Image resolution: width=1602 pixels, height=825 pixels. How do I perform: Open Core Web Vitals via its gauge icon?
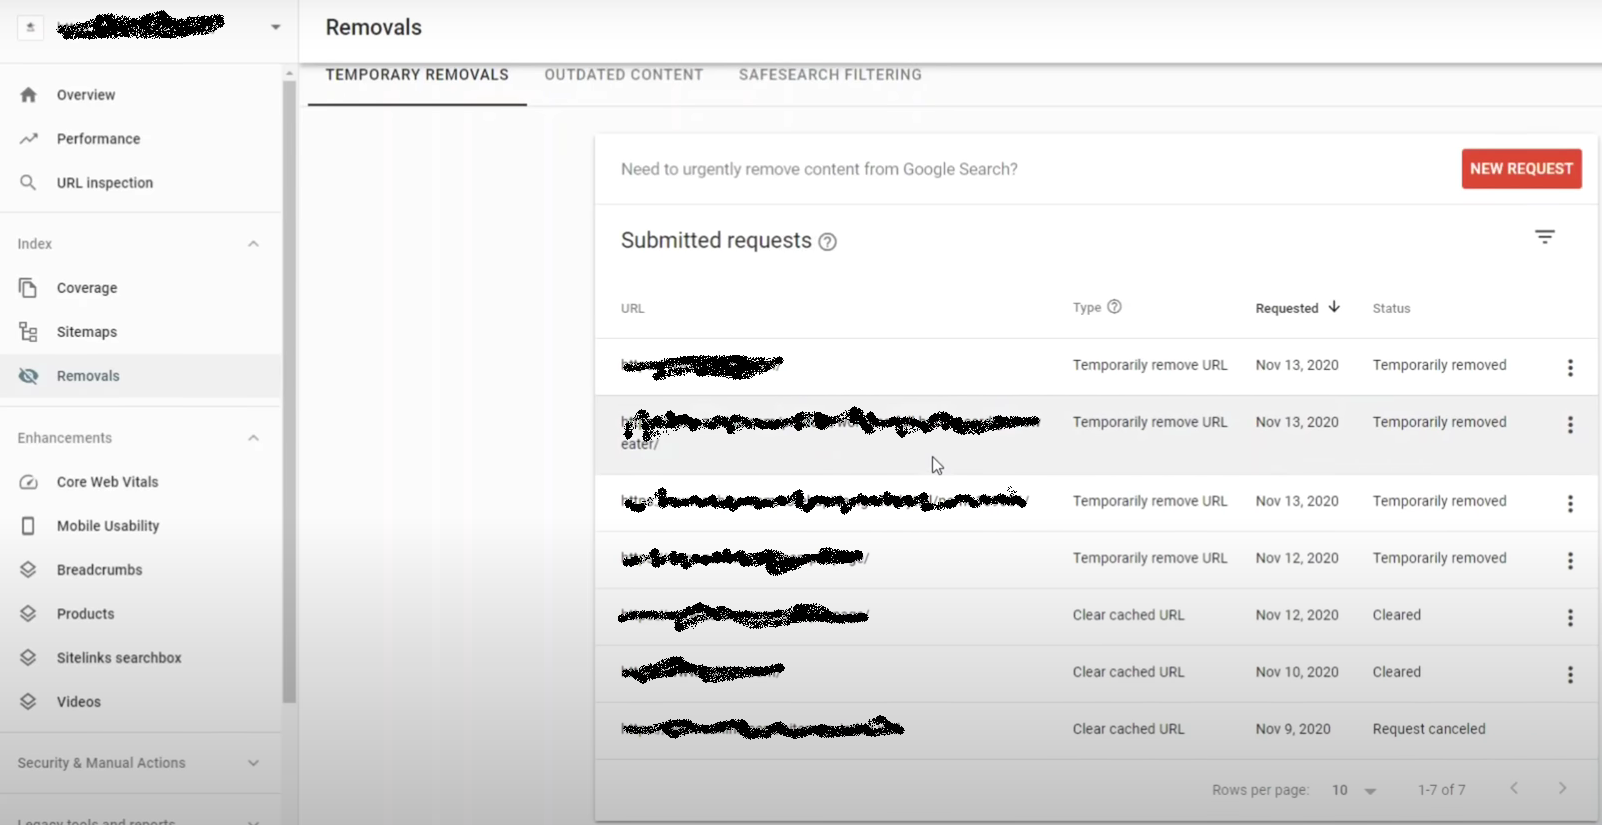coord(30,481)
